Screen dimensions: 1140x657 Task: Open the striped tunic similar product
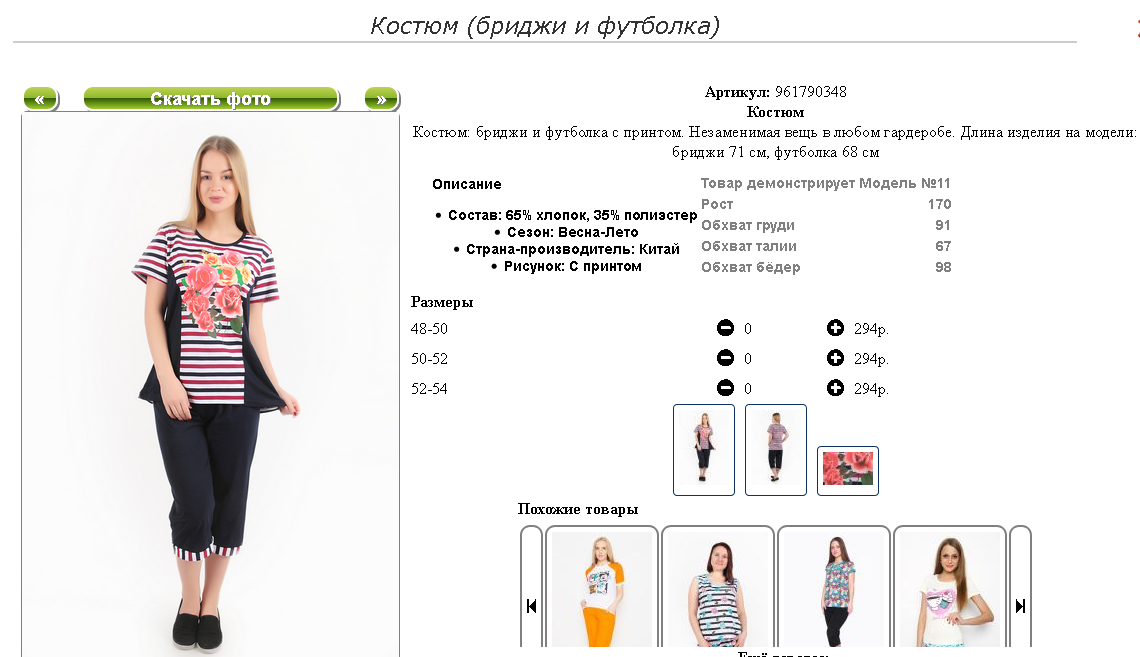pos(718,587)
